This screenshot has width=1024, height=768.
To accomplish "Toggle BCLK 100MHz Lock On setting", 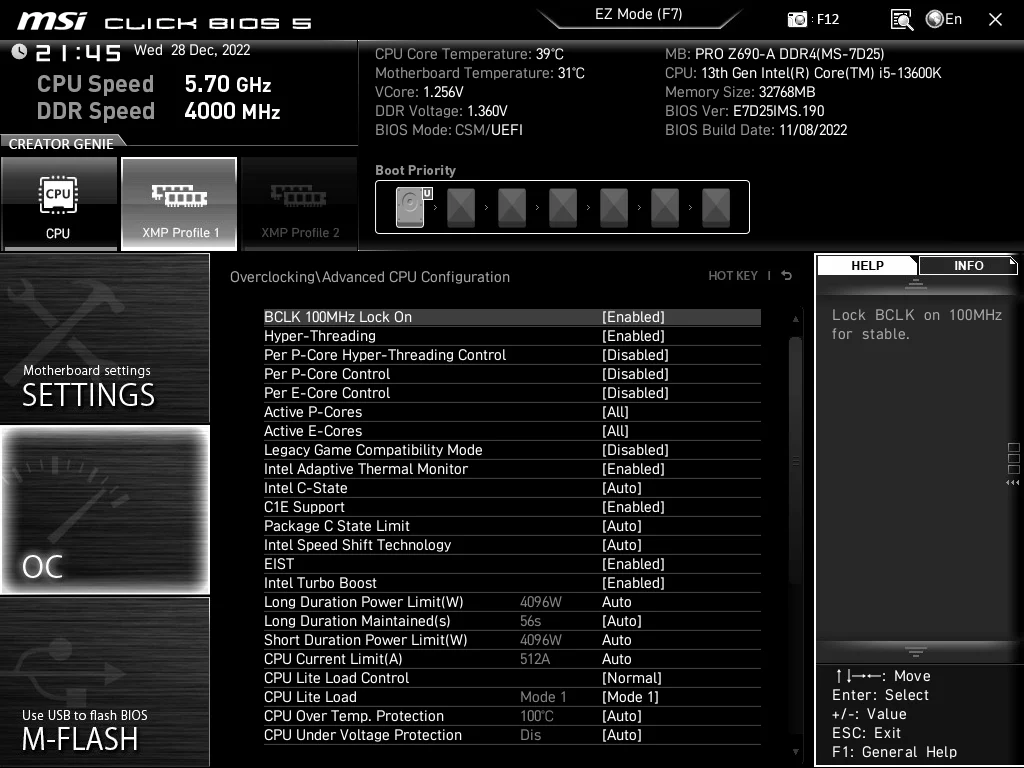I will (x=512, y=317).
